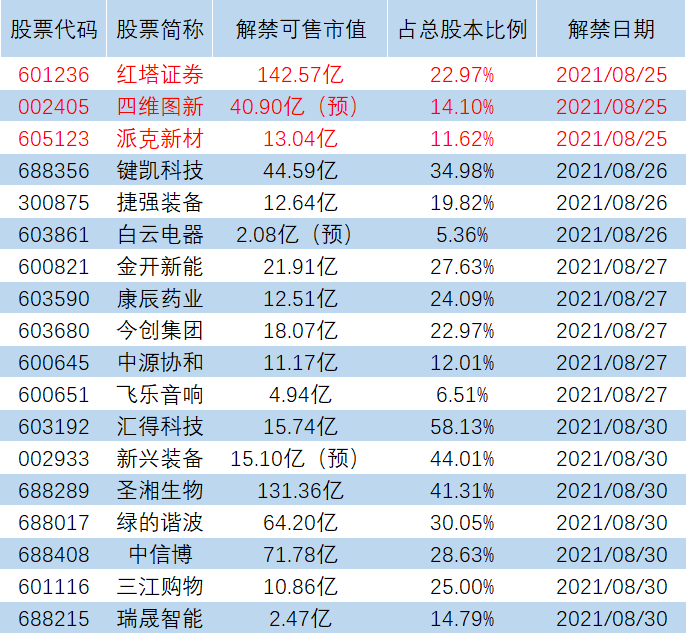686x634 pixels.
Task: Select stock code 600645
Action: coord(53,363)
